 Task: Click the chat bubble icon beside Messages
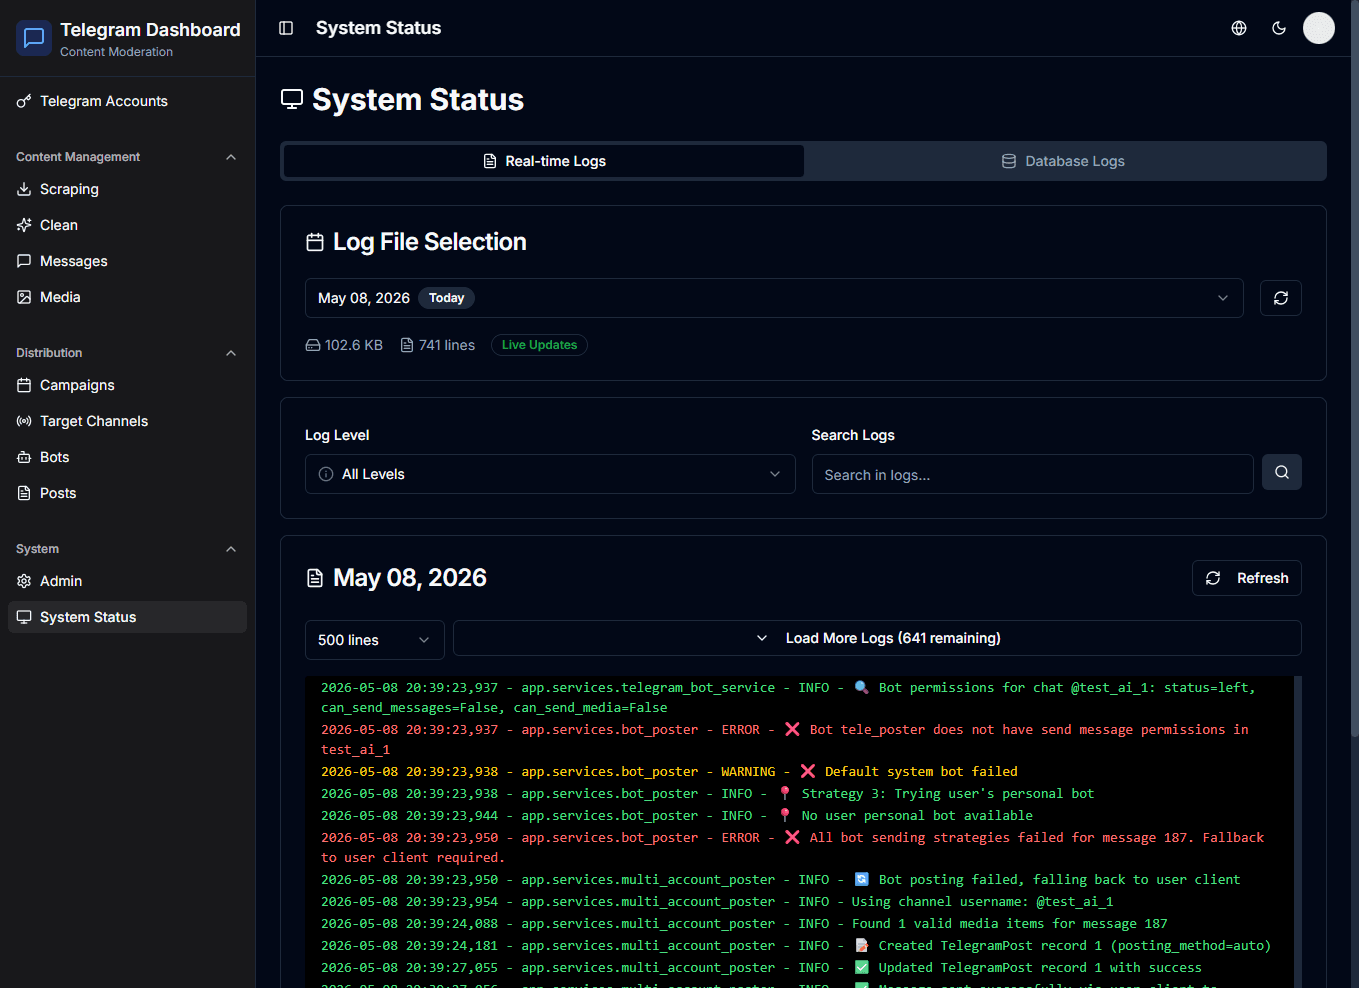pos(24,261)
